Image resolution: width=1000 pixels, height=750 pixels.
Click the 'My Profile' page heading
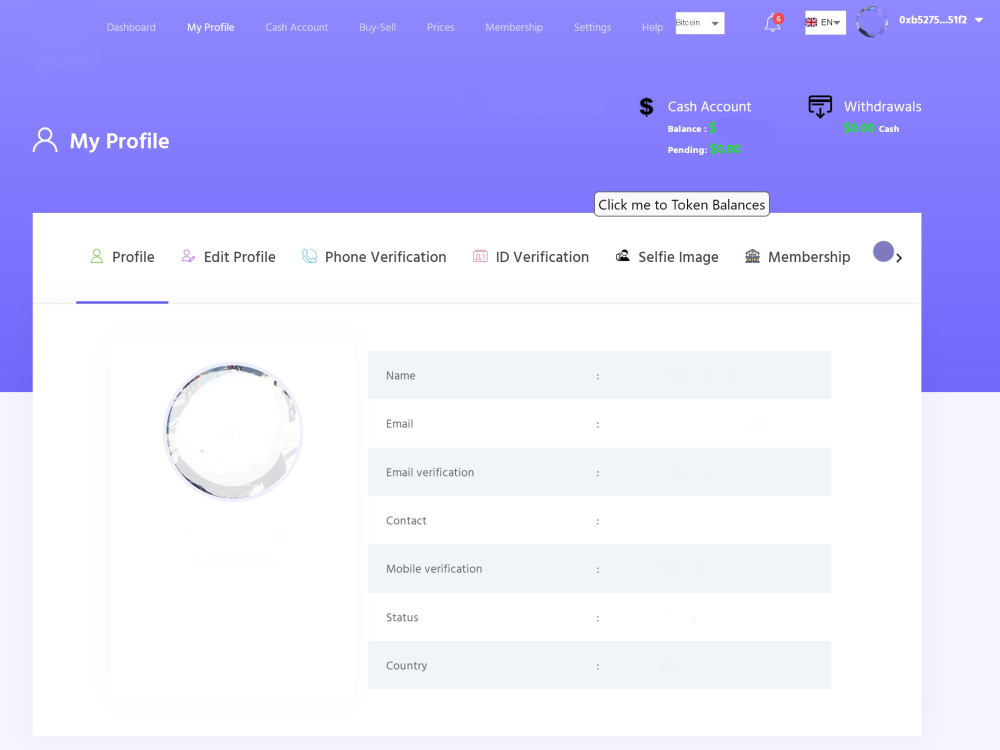[119, 141]
